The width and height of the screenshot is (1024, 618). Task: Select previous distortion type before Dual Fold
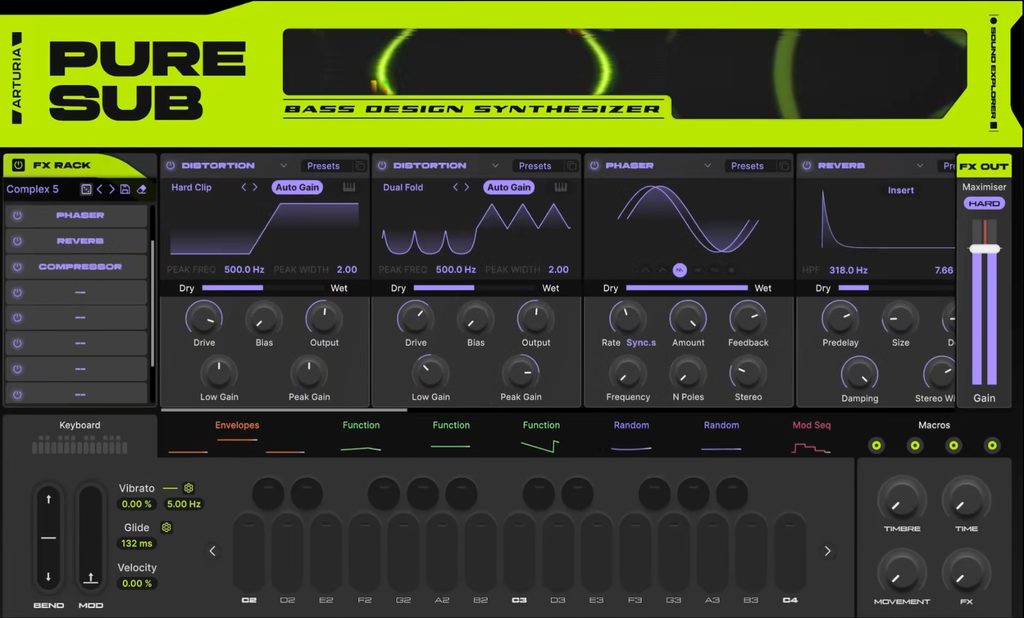tap(455, 187)
